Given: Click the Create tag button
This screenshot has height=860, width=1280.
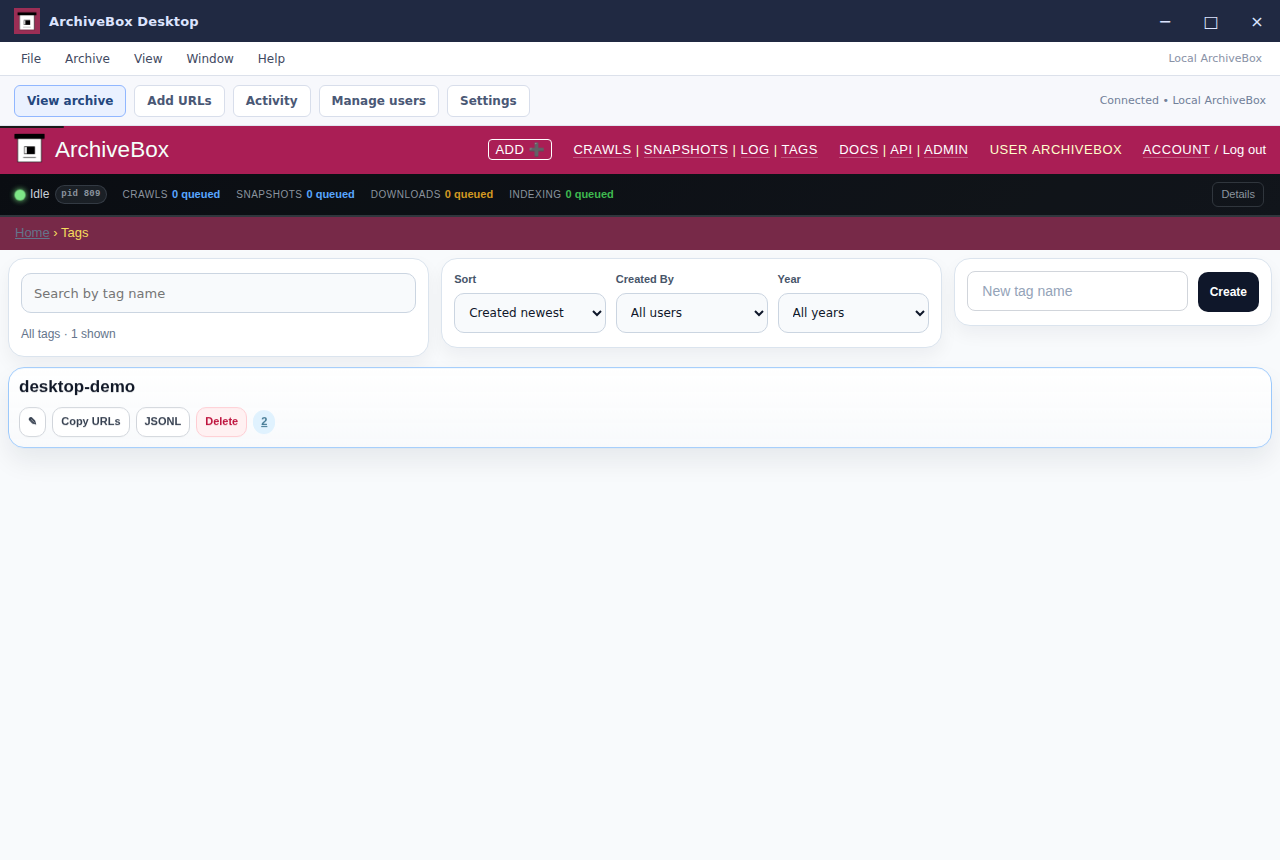Looking at the screenshot, I should 1228,292.
